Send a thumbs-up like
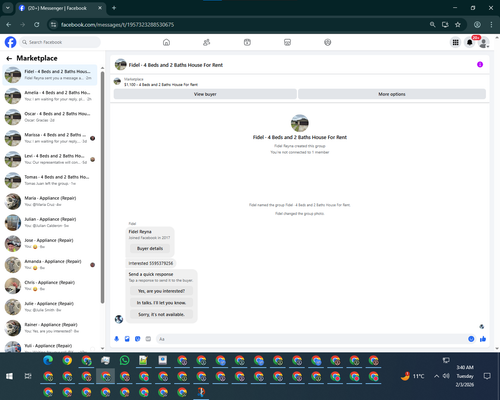 tap(483, 339)
